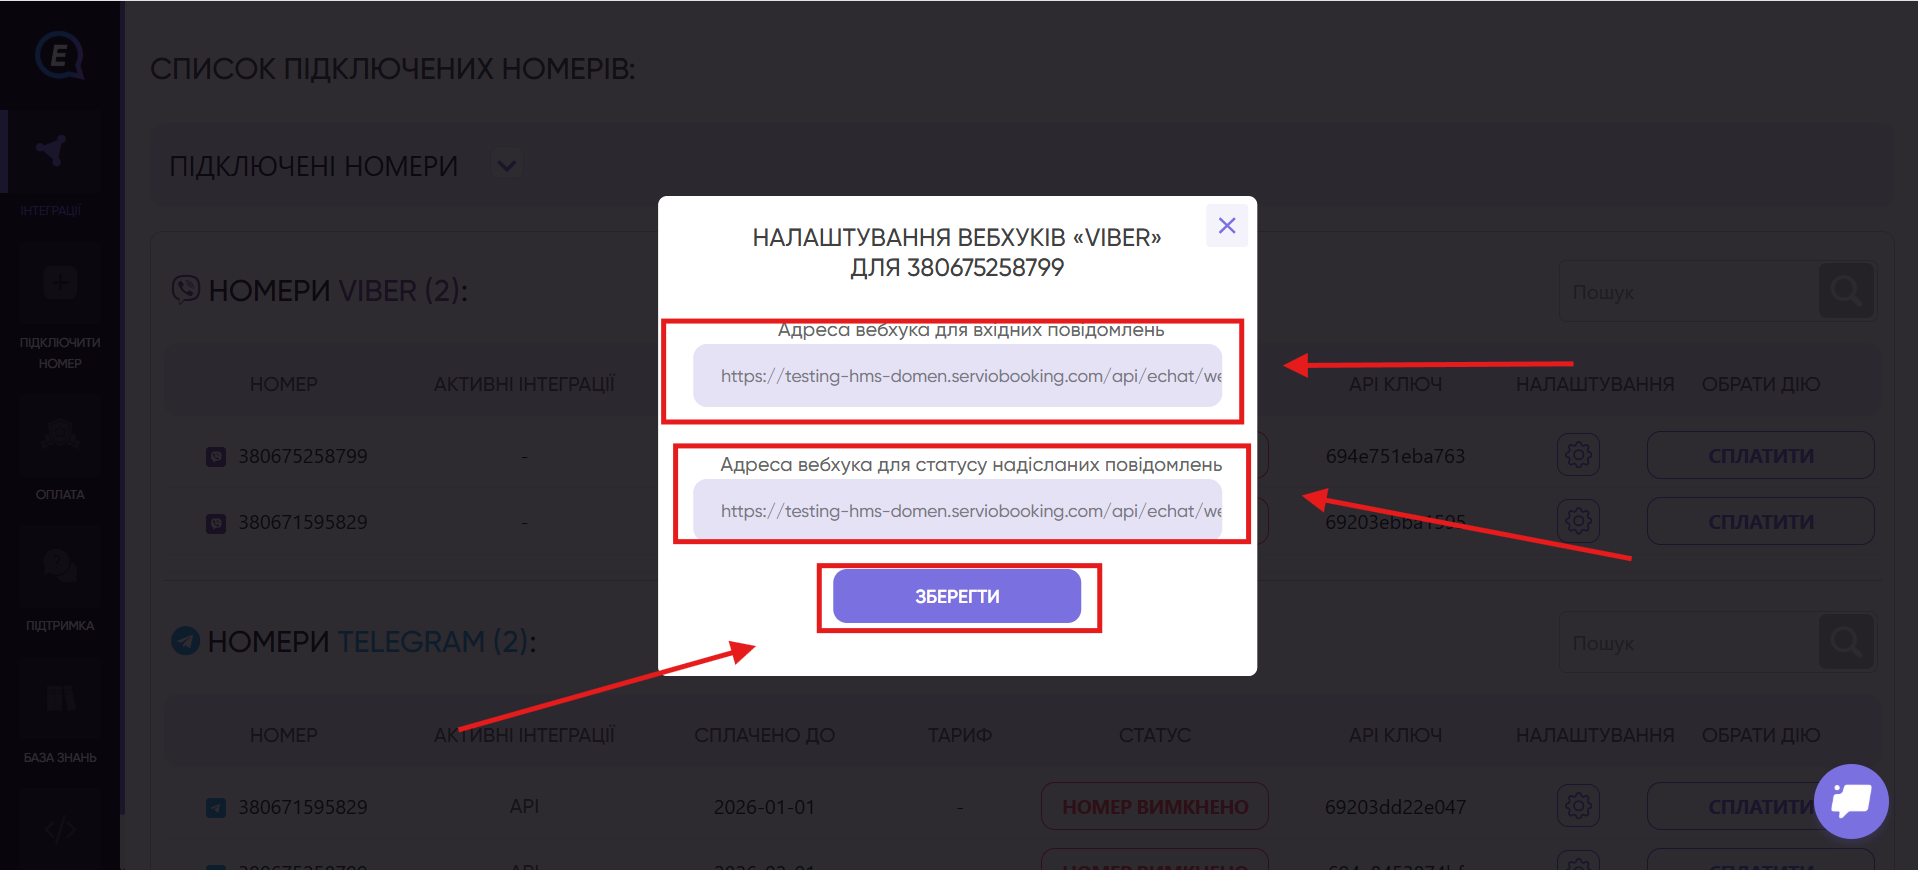This screenshot has width=1918, height=870.
Task: Open the Підтримка support sidebar item
Action: pos(60,583)
